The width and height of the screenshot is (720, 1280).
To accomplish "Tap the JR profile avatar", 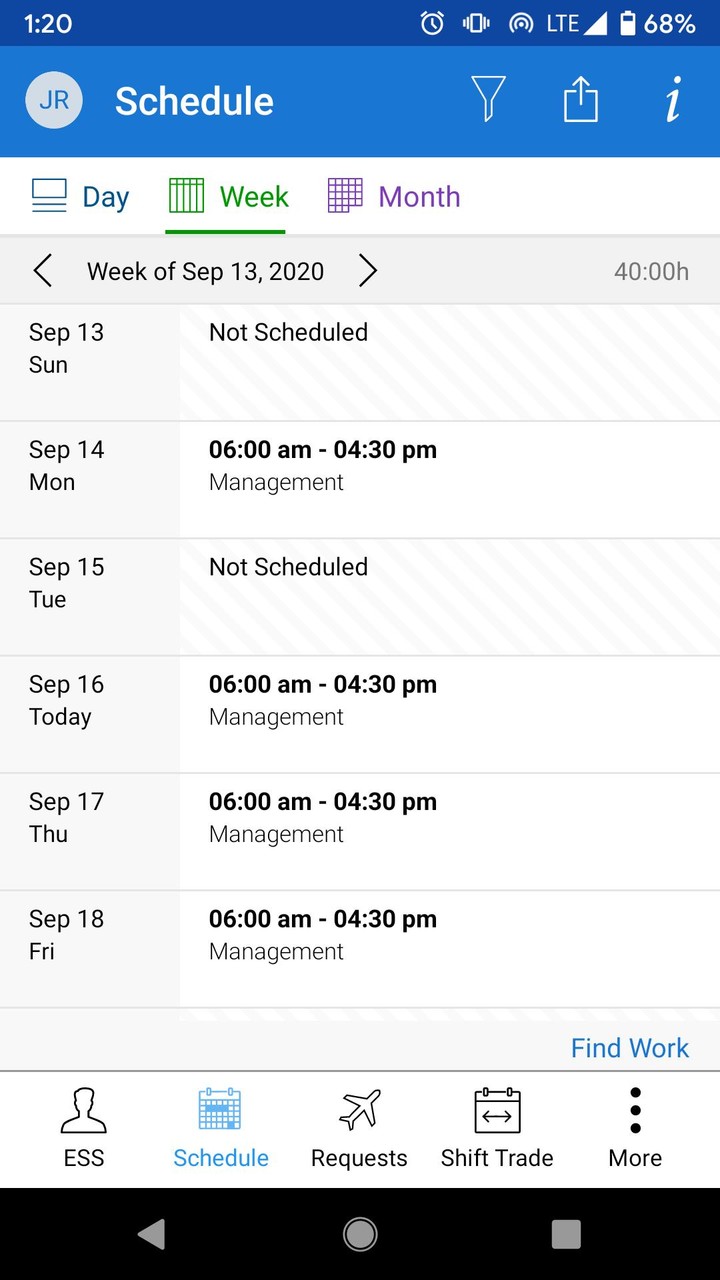I will pos(54,100).
